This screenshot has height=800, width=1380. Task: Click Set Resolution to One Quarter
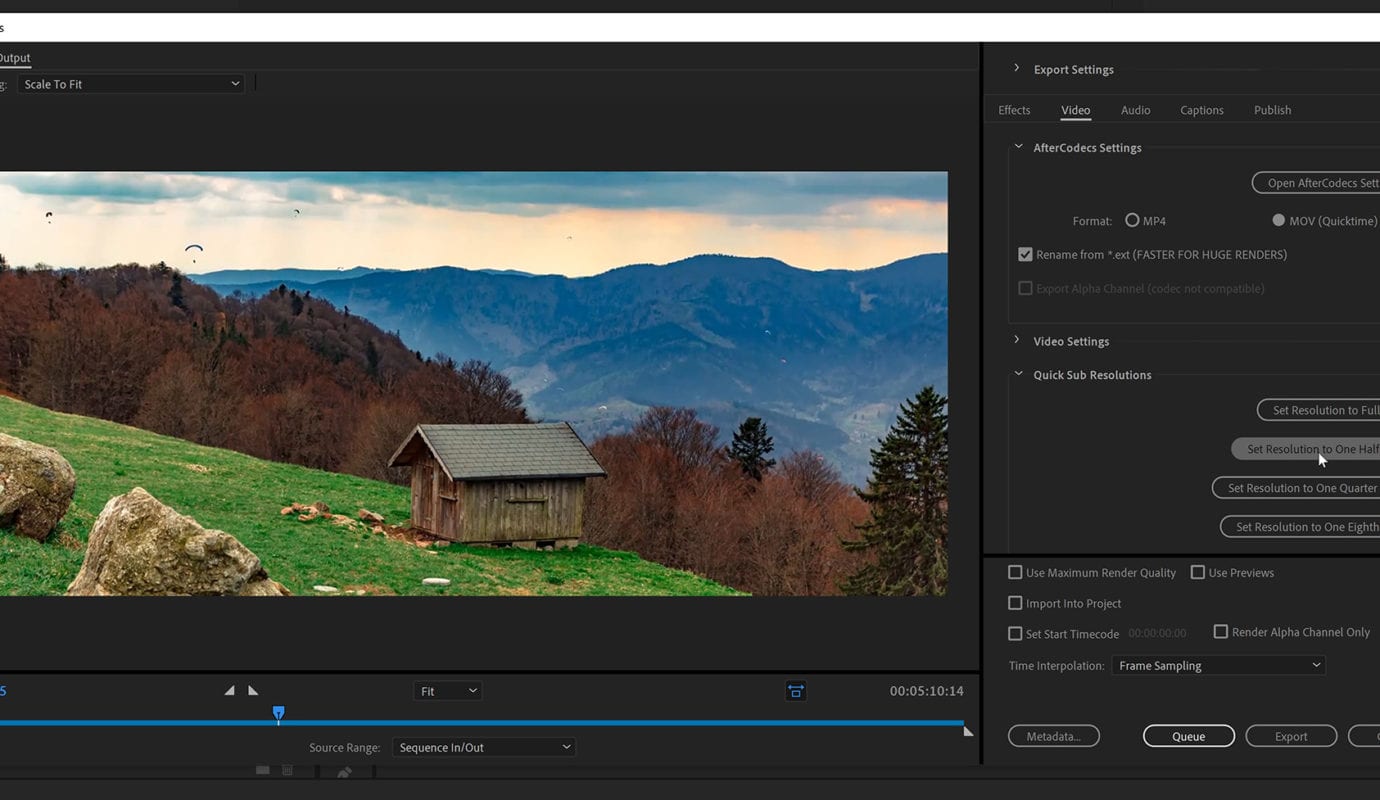point(1300,489)
